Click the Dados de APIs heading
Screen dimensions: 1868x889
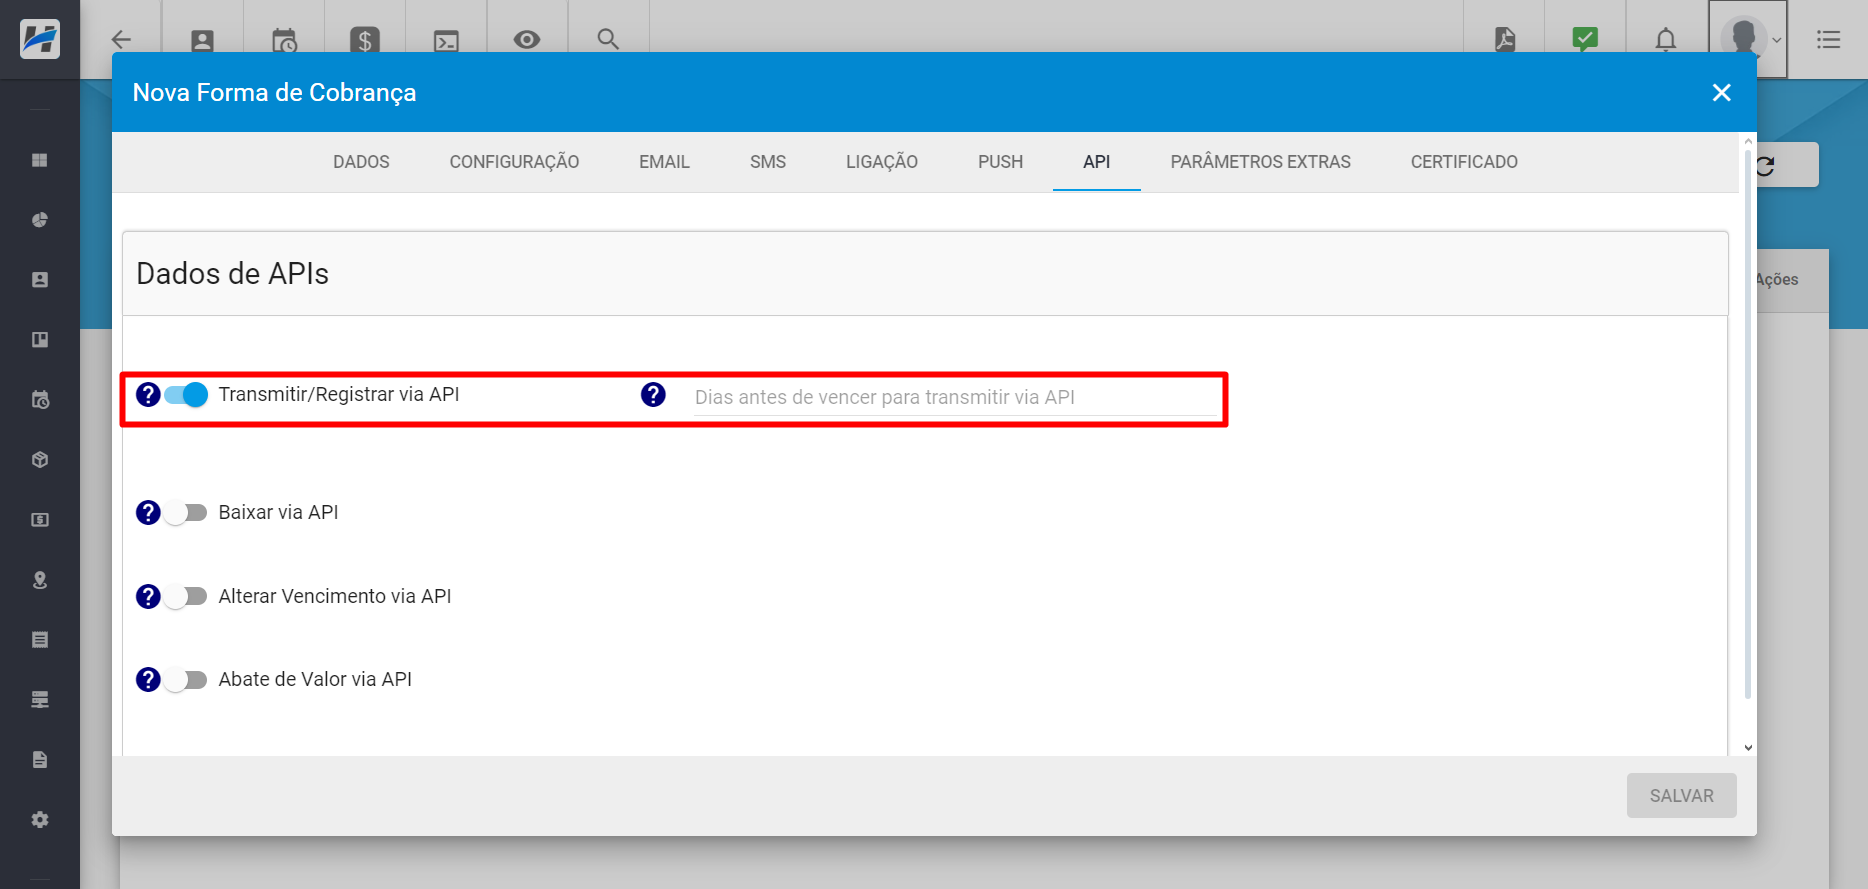coord(232,274)
